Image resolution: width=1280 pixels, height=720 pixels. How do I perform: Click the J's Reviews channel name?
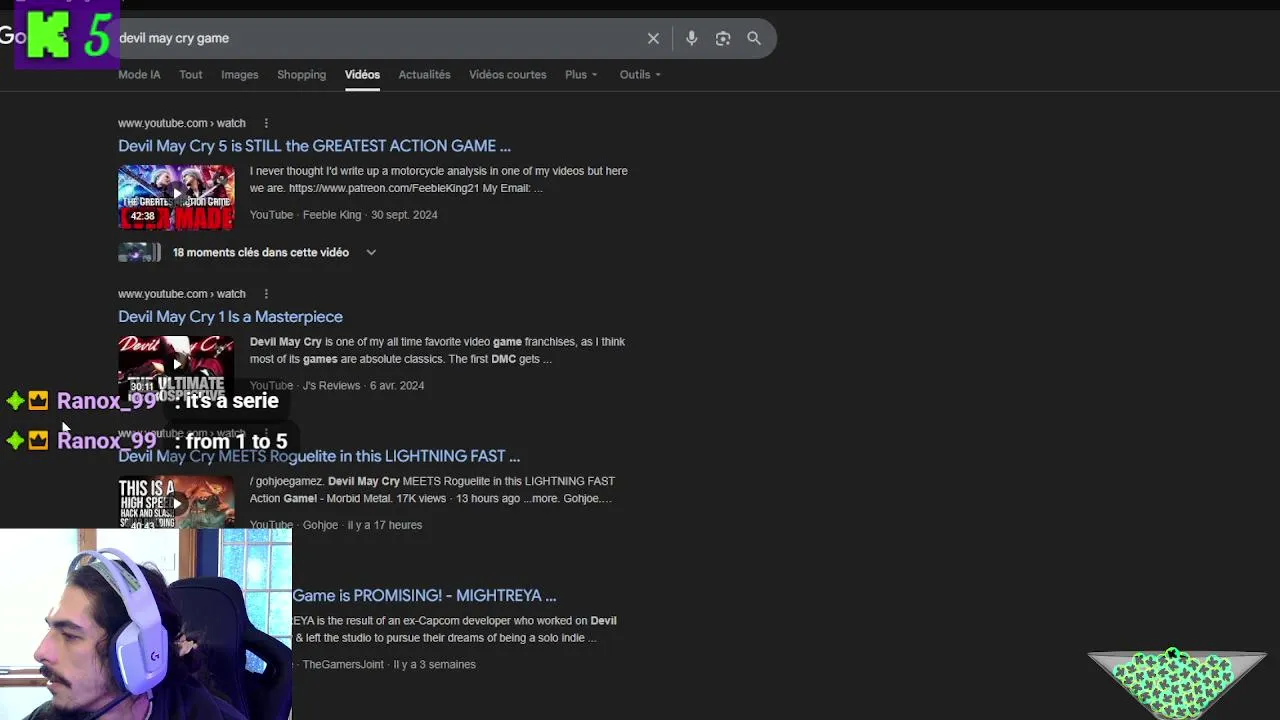[331, 386]
